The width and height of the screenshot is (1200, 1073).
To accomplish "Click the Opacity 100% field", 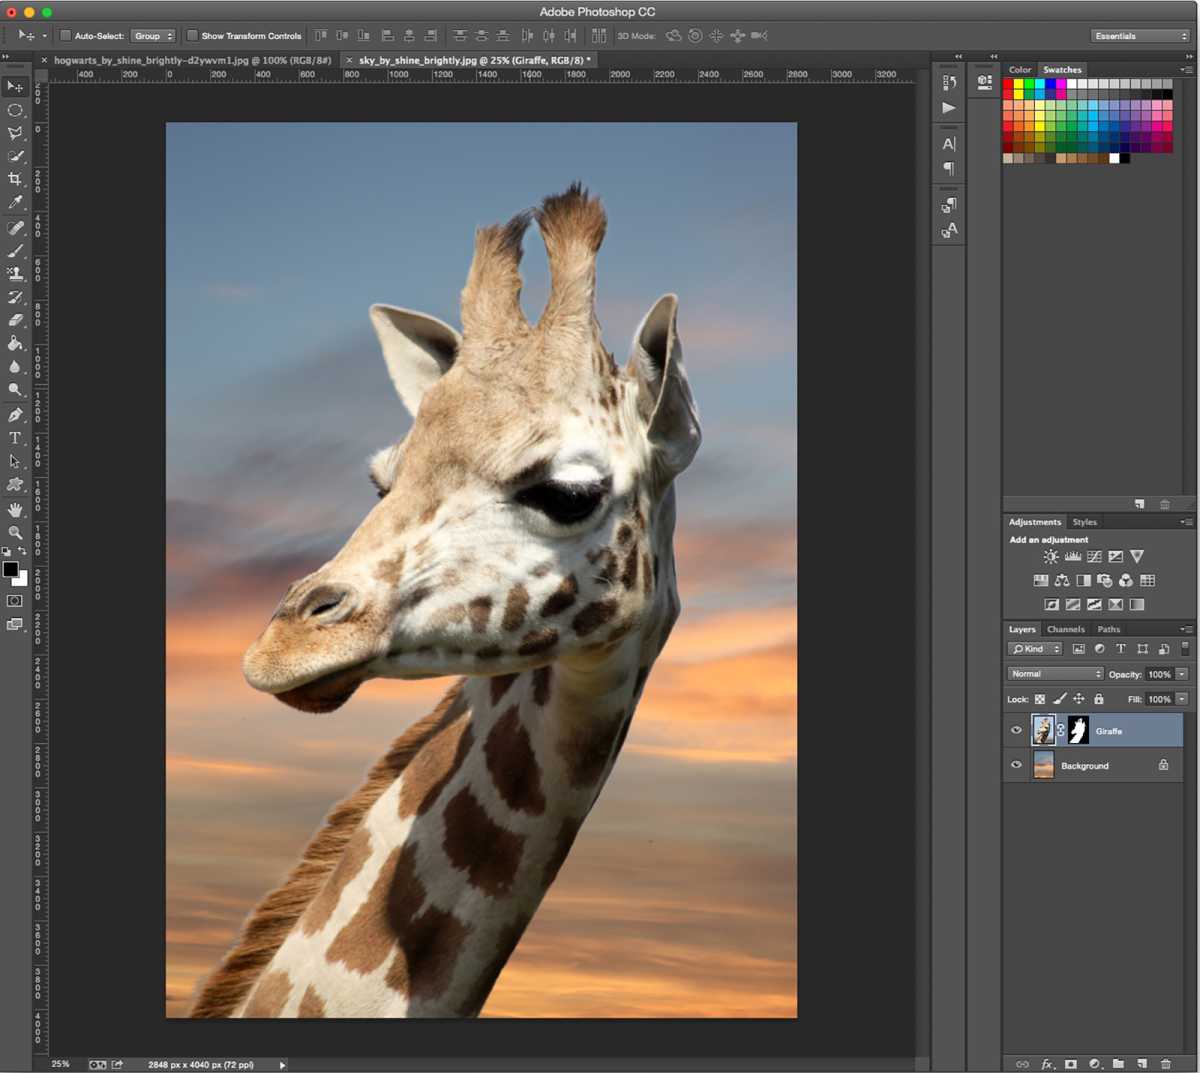I will coord(1159,674).
